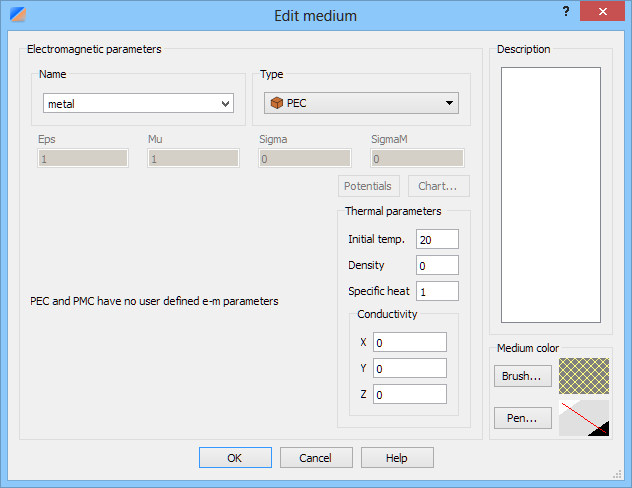This screenshot has width=632, height=488.
Task: Click the Cancel button
Action: 316,457
